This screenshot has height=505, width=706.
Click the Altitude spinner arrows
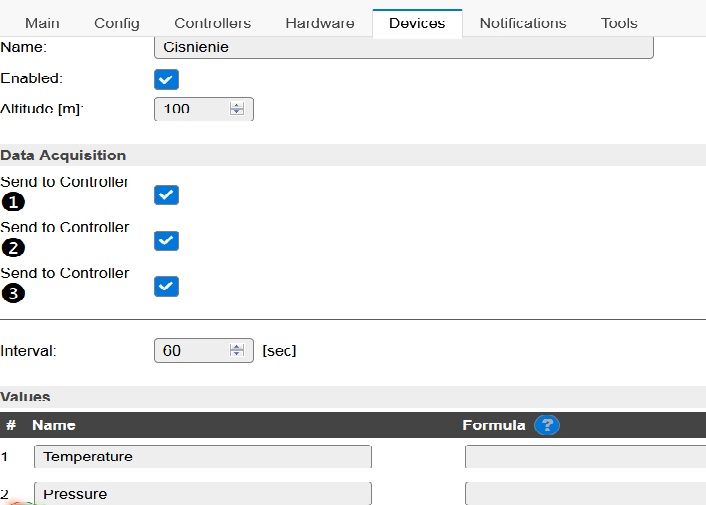pyautogui.click(x=237, y=109)
